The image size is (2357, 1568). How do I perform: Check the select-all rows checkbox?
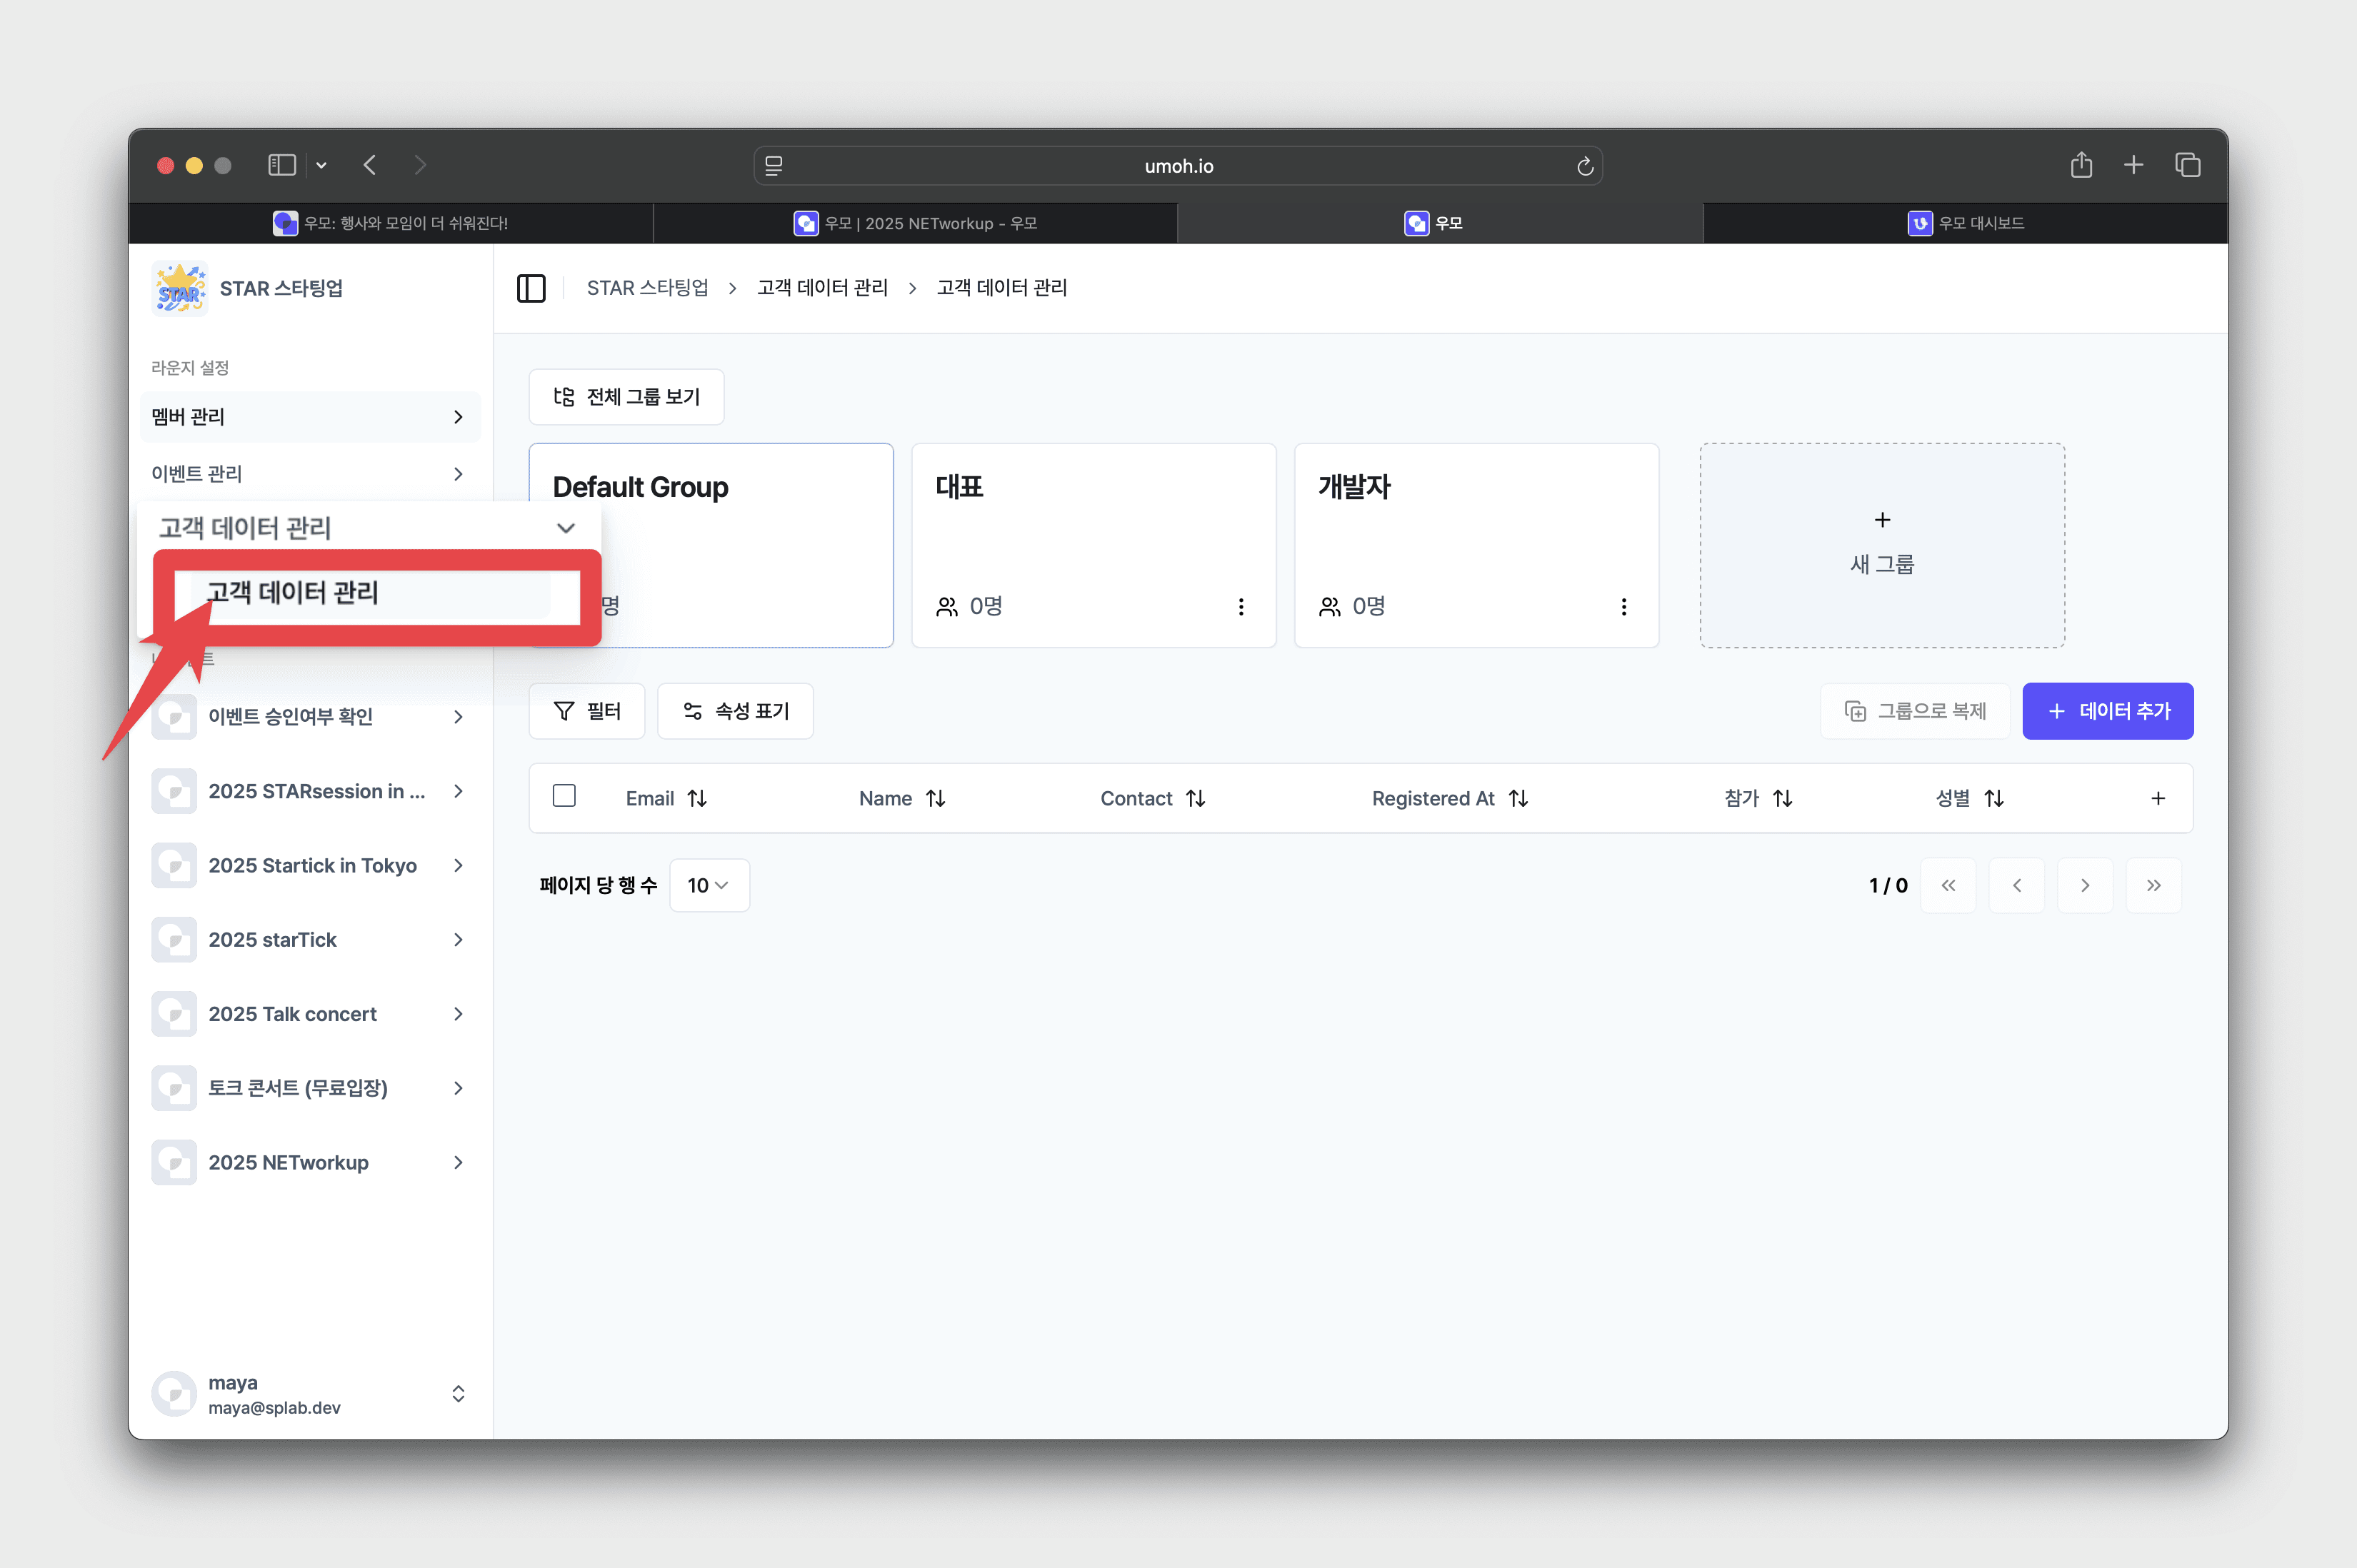pyautogui.click(x=564, y=796)
